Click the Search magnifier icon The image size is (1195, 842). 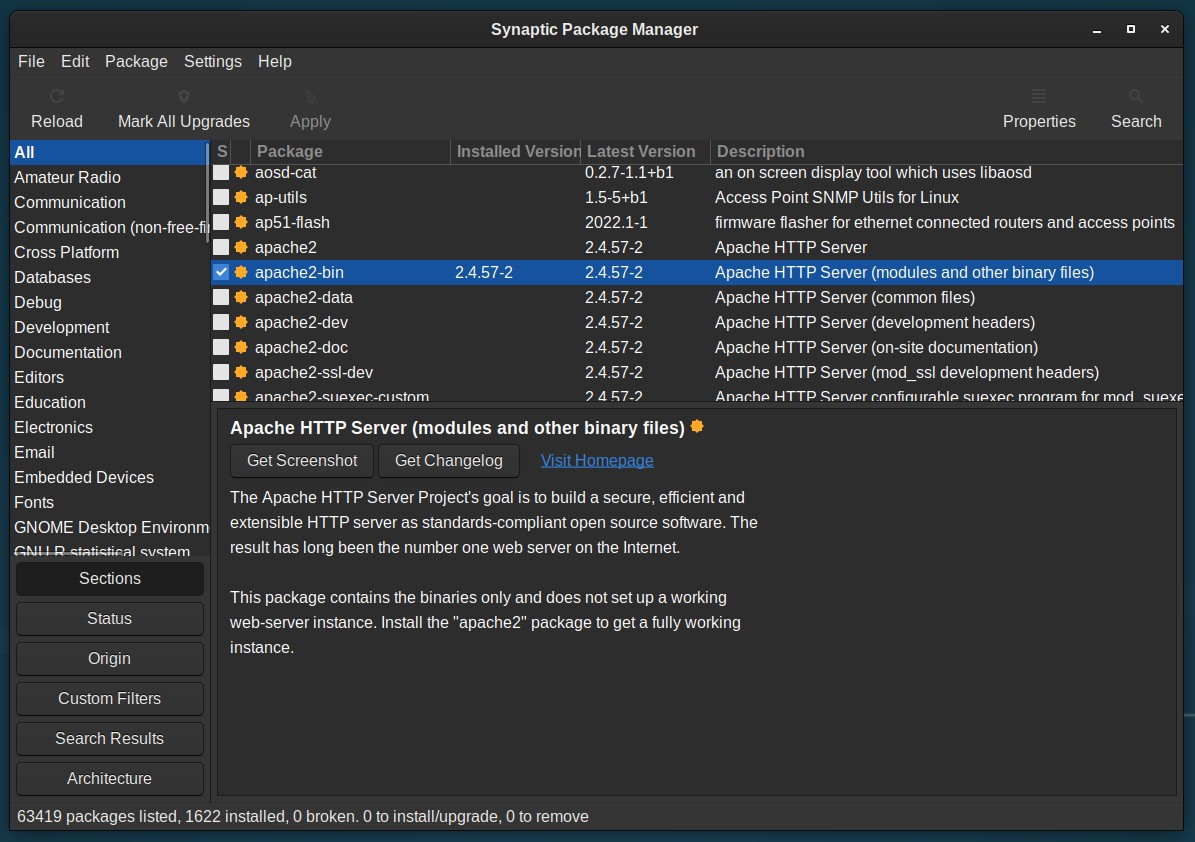[1136, 97]
